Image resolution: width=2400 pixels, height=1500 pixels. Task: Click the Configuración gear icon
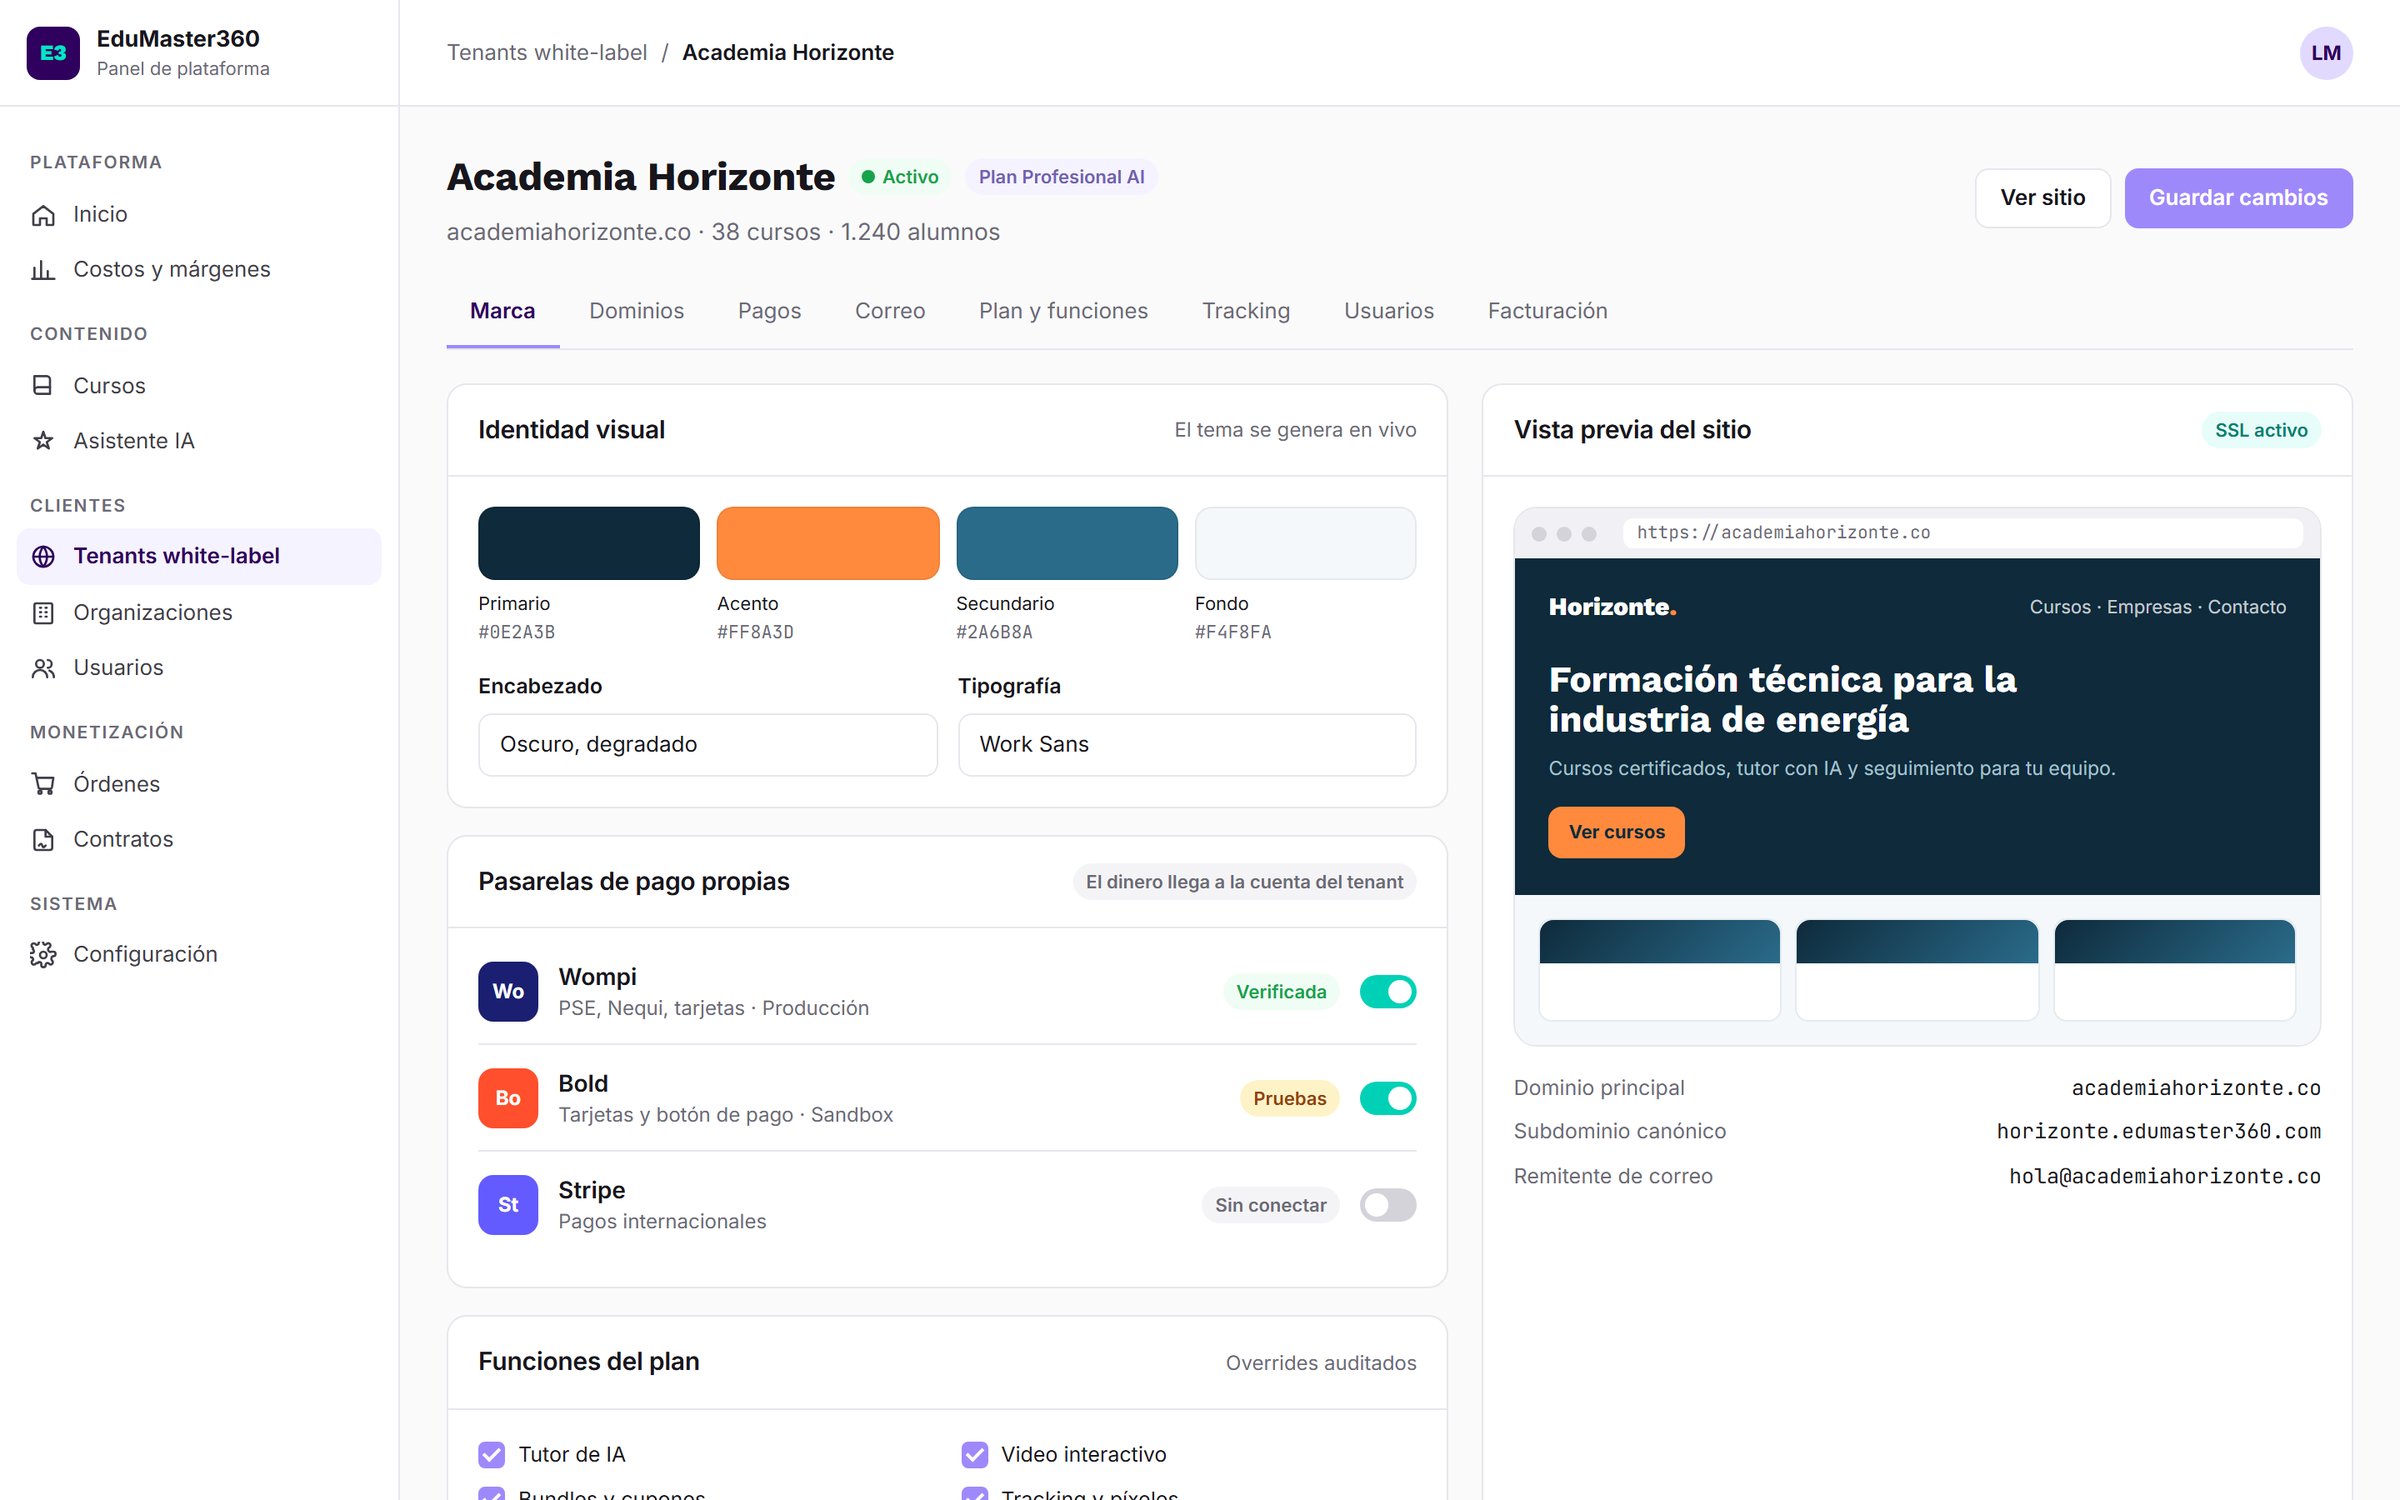tap(43, 955)
